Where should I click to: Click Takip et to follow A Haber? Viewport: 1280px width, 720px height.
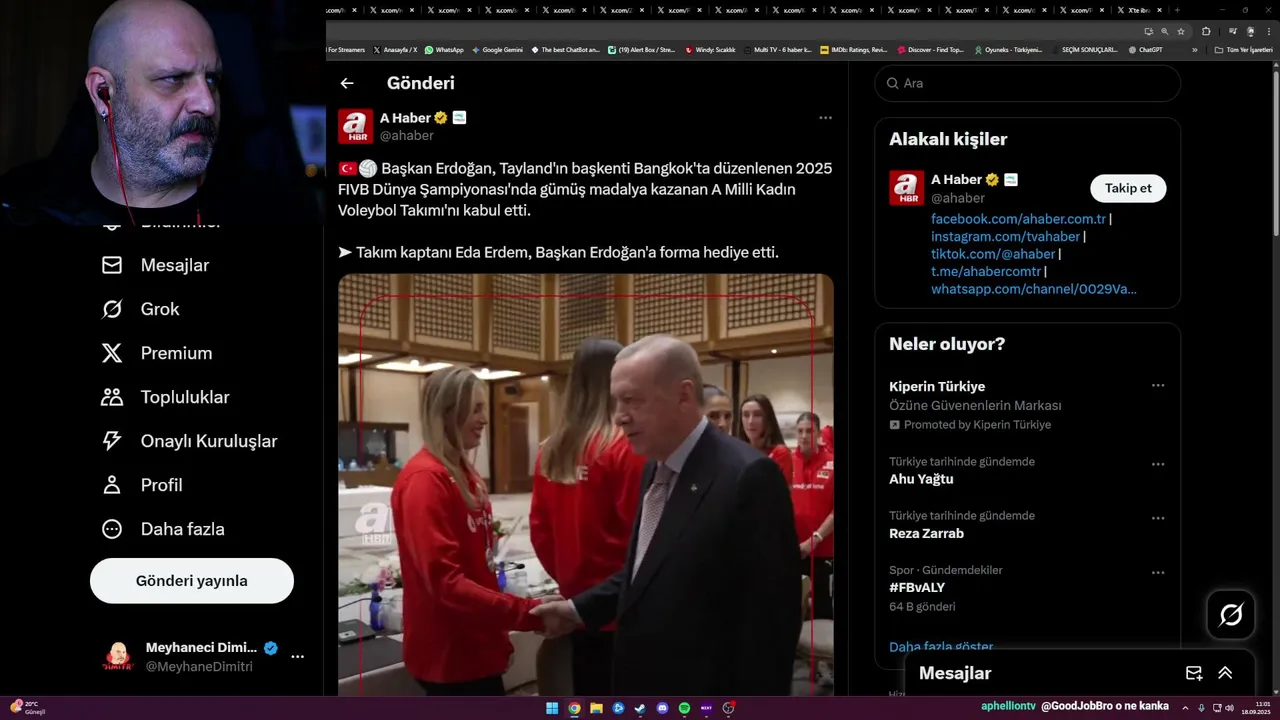[x=1128, y=188]
